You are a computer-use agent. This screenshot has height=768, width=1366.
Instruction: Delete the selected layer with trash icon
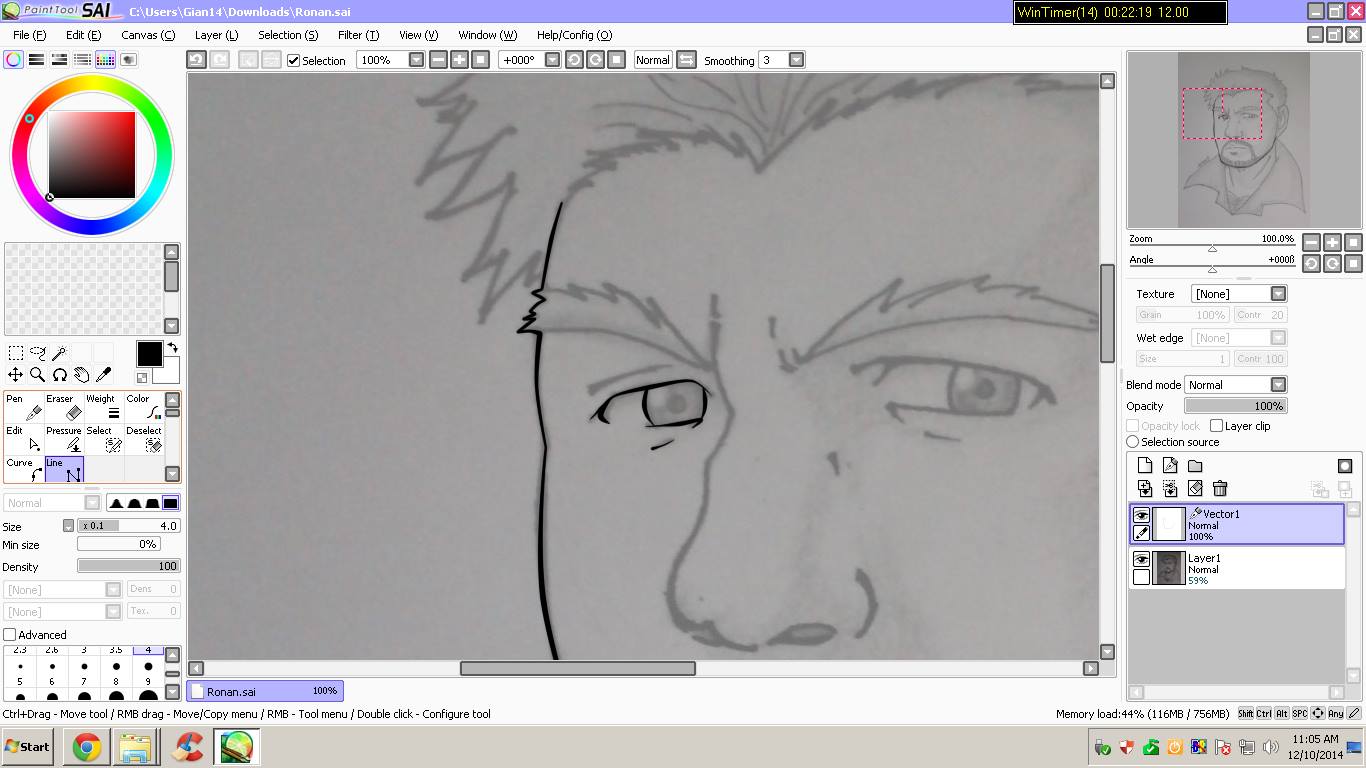[x=1220, y=488]
